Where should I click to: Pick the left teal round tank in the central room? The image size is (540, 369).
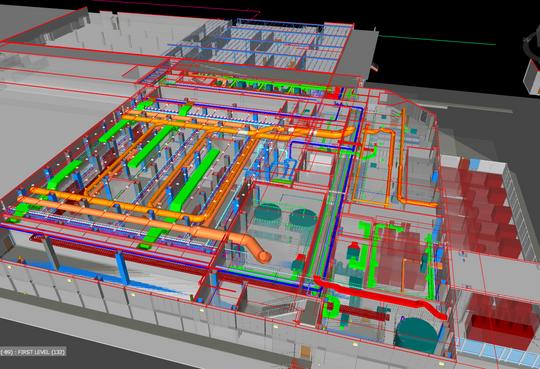[x=268, y=213]
